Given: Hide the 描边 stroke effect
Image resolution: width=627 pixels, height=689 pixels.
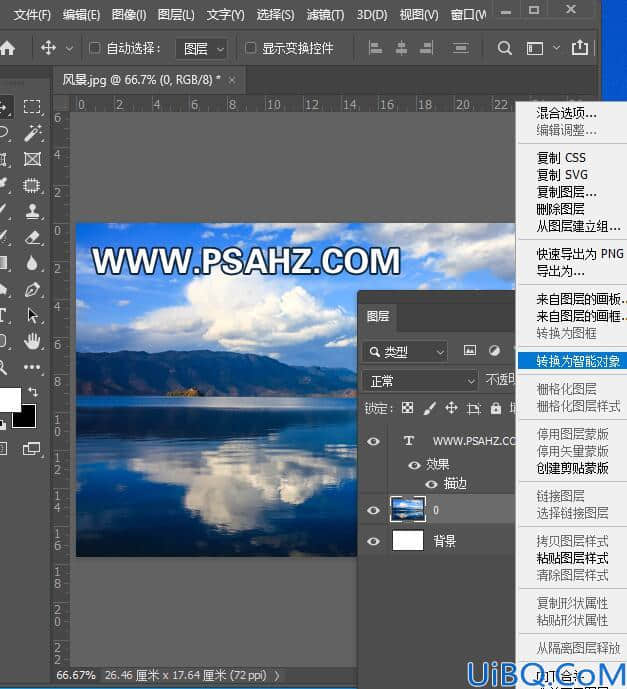Looking at the screenshot, I should click(x=431, y=484).
